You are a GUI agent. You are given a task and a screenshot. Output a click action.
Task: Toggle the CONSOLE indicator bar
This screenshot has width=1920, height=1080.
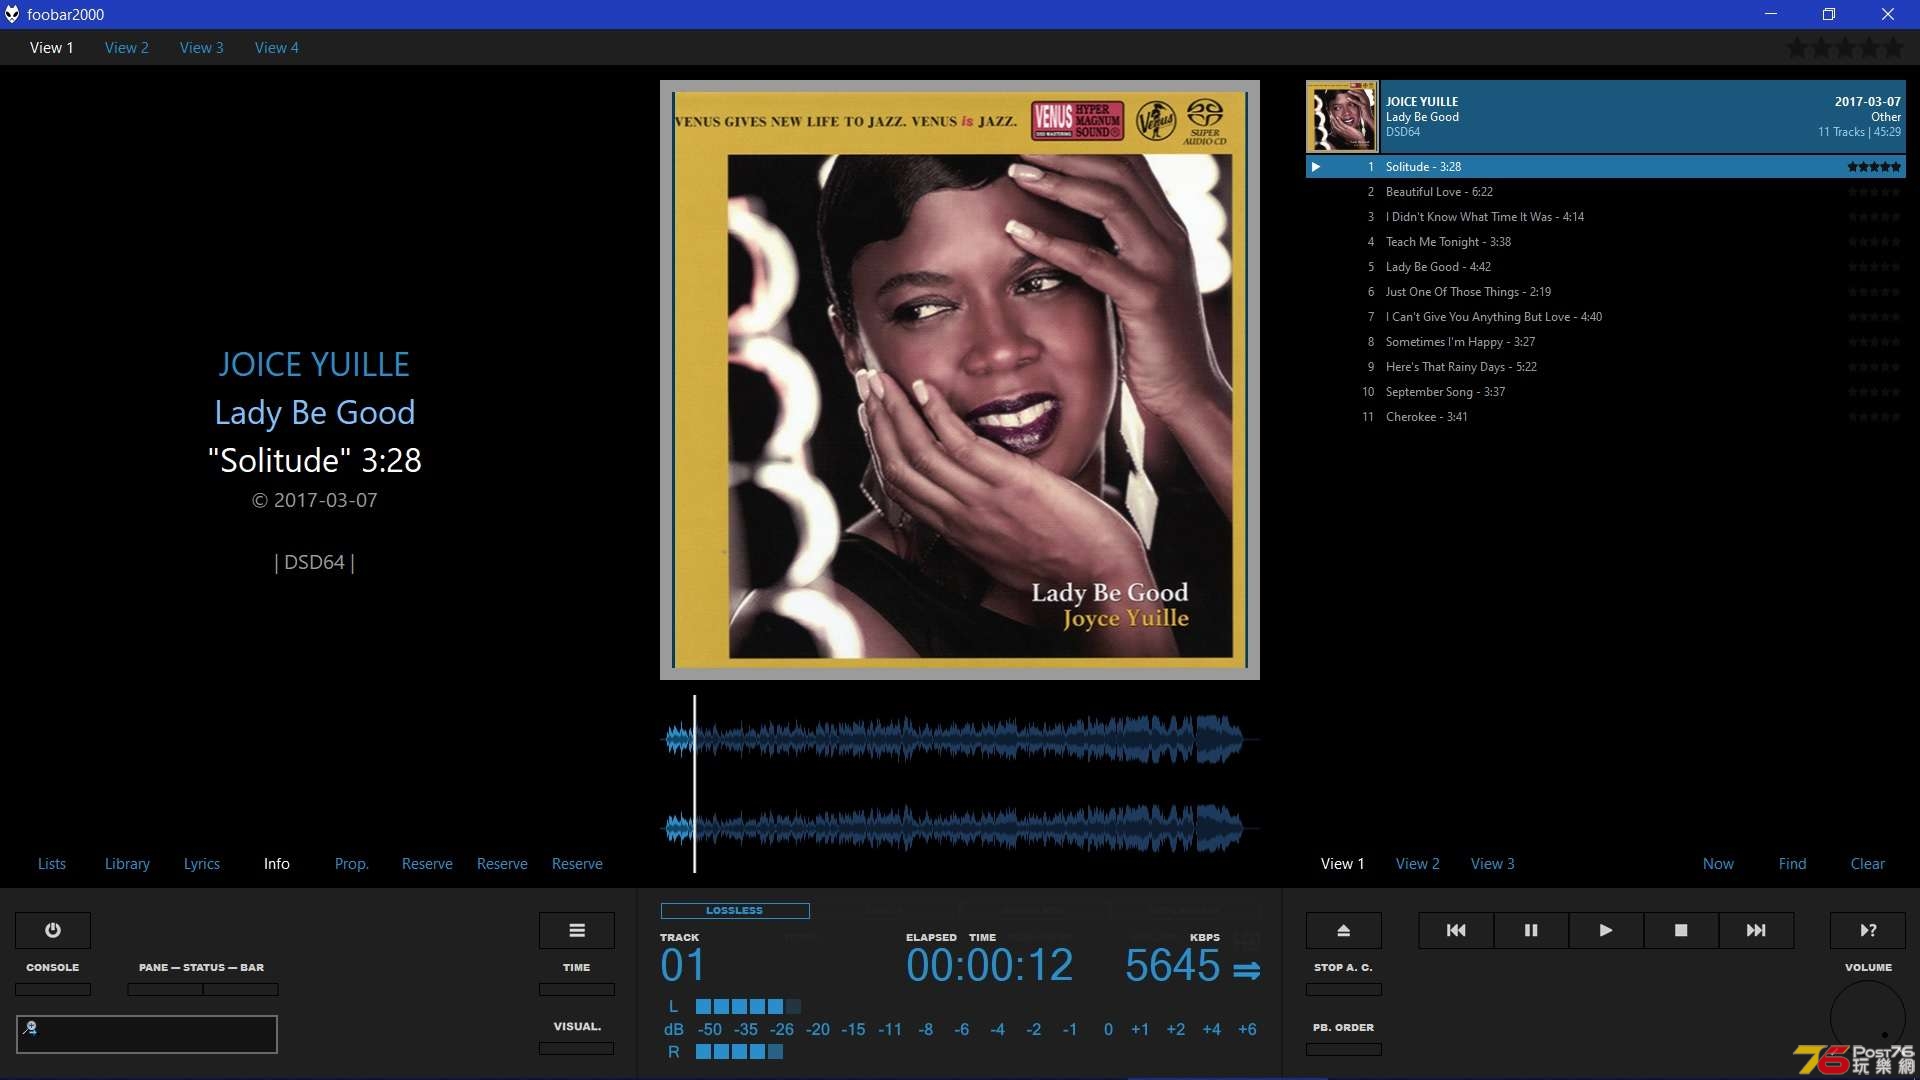[x=53, y=989]
